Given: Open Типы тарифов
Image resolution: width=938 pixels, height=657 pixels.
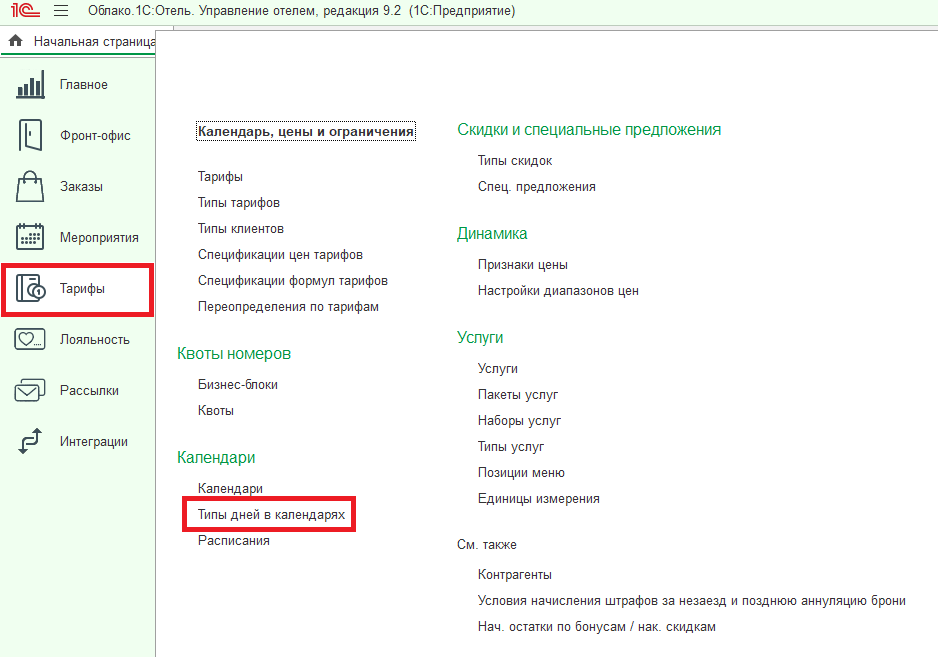Looking at the screenshot, I should [239, 202].
